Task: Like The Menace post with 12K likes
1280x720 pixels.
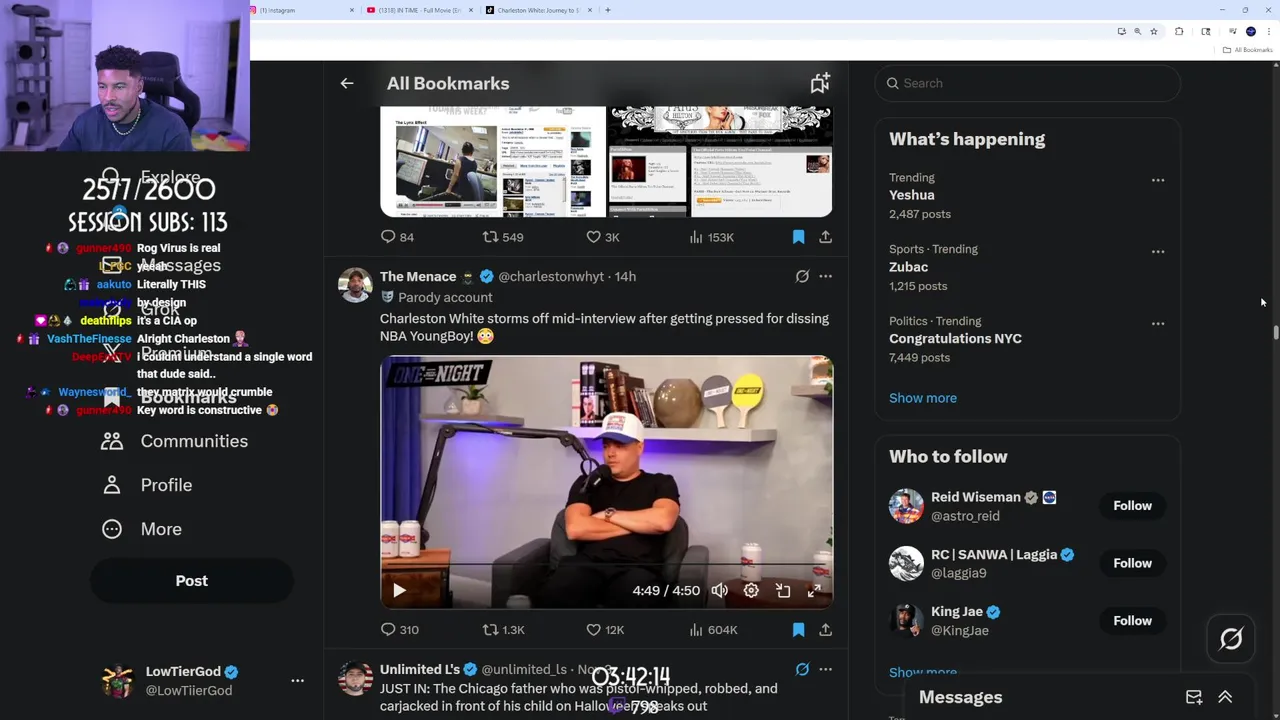Action: [605, 630]
